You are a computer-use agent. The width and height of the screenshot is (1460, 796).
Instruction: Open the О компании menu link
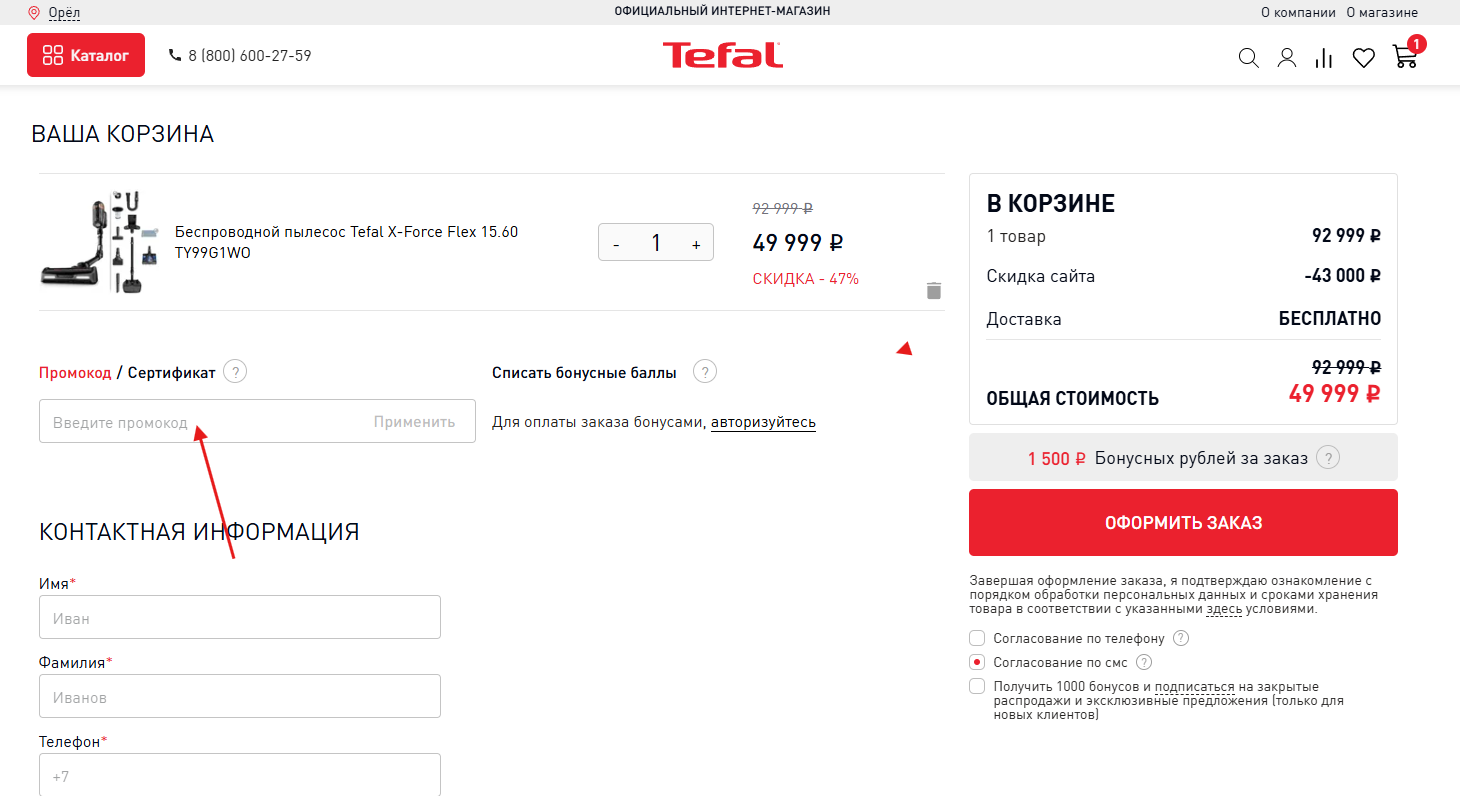(x=1298, y=13)
